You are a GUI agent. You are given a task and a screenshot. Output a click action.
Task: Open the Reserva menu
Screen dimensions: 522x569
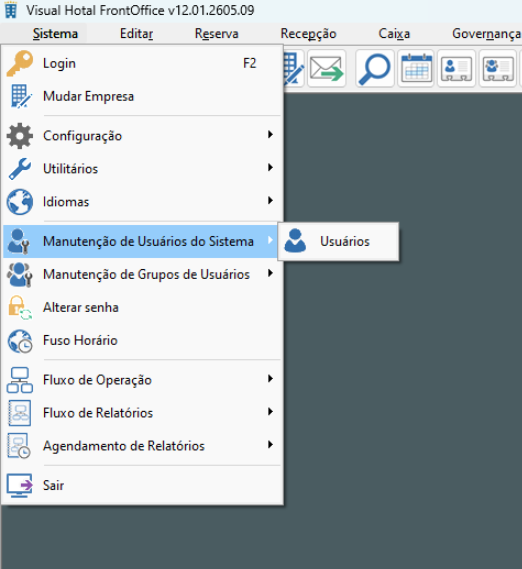(217, 34)
